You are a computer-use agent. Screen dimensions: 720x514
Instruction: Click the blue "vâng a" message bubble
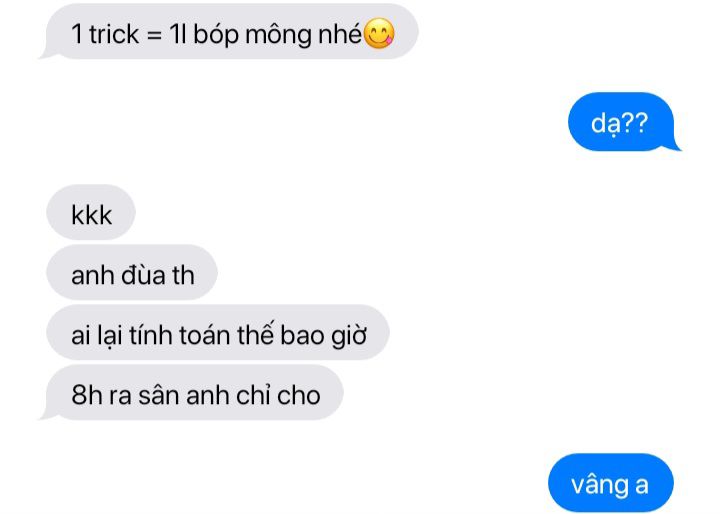pyautogui.click(x=611, y=483)
